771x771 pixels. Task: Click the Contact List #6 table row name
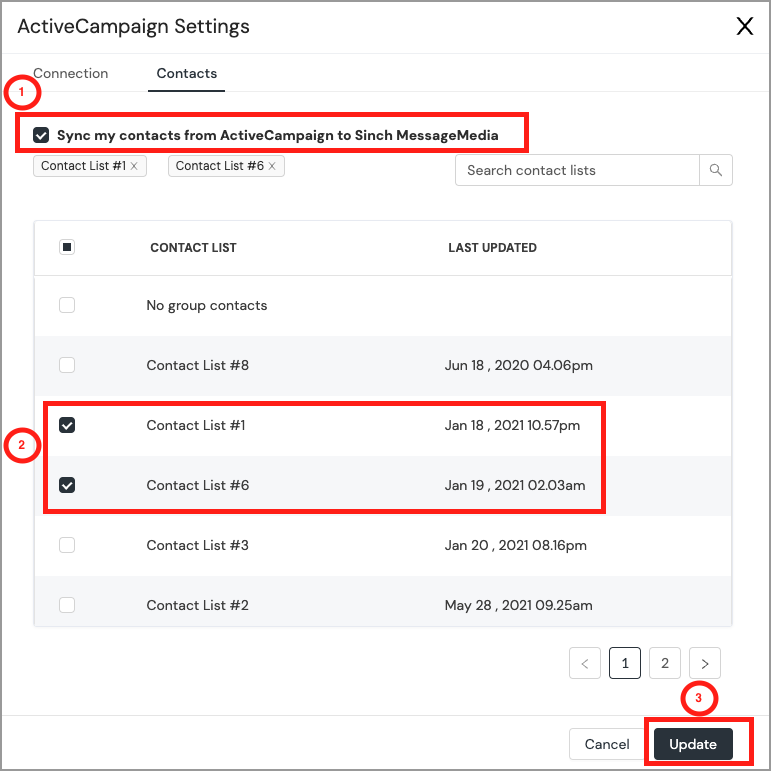tap(198, 485)
